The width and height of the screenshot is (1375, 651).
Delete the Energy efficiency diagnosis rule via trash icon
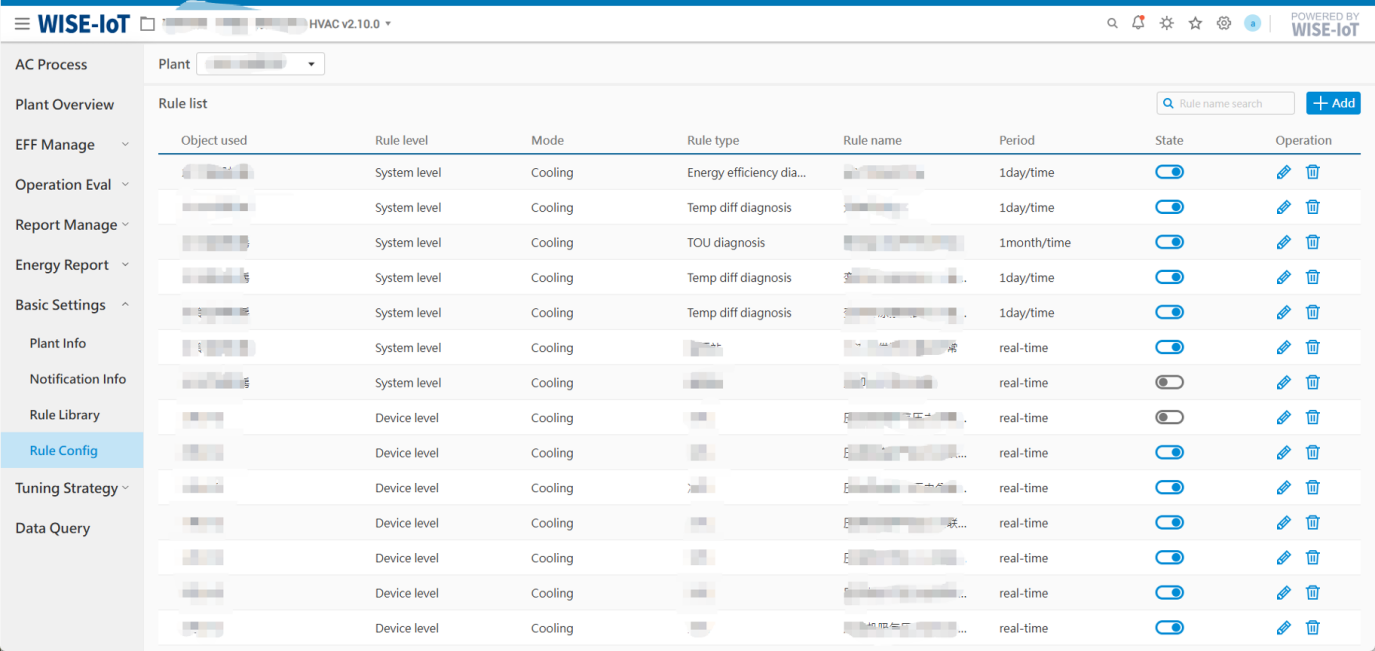click(1313, 172)
